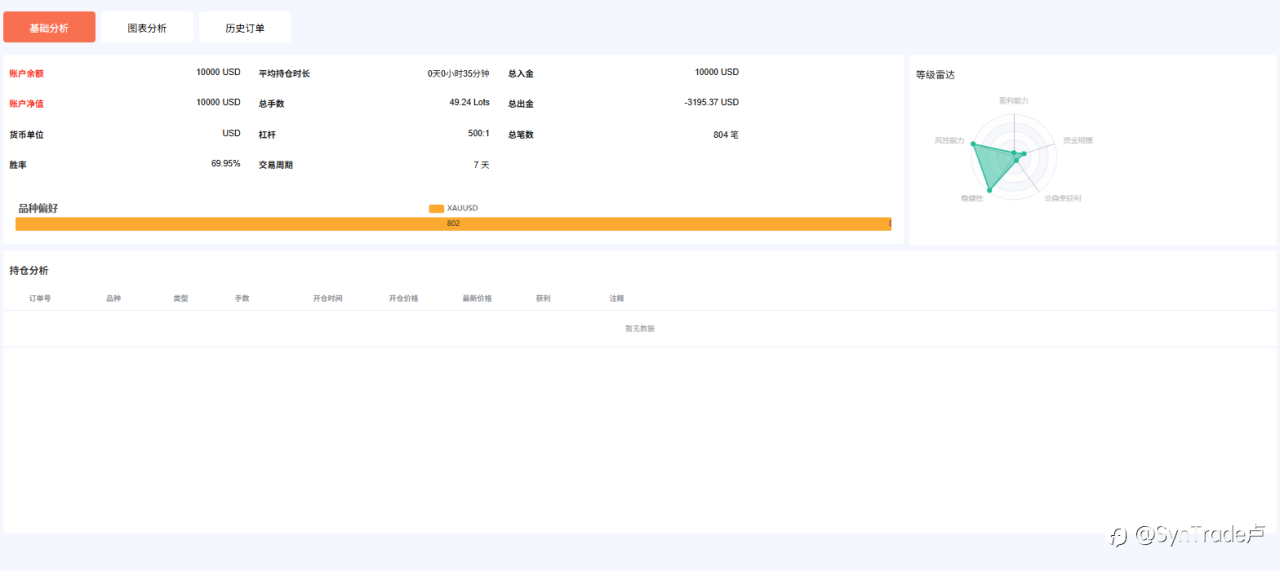Sort by 订单号 column header
1280x571 pixels.
[40, 298]
